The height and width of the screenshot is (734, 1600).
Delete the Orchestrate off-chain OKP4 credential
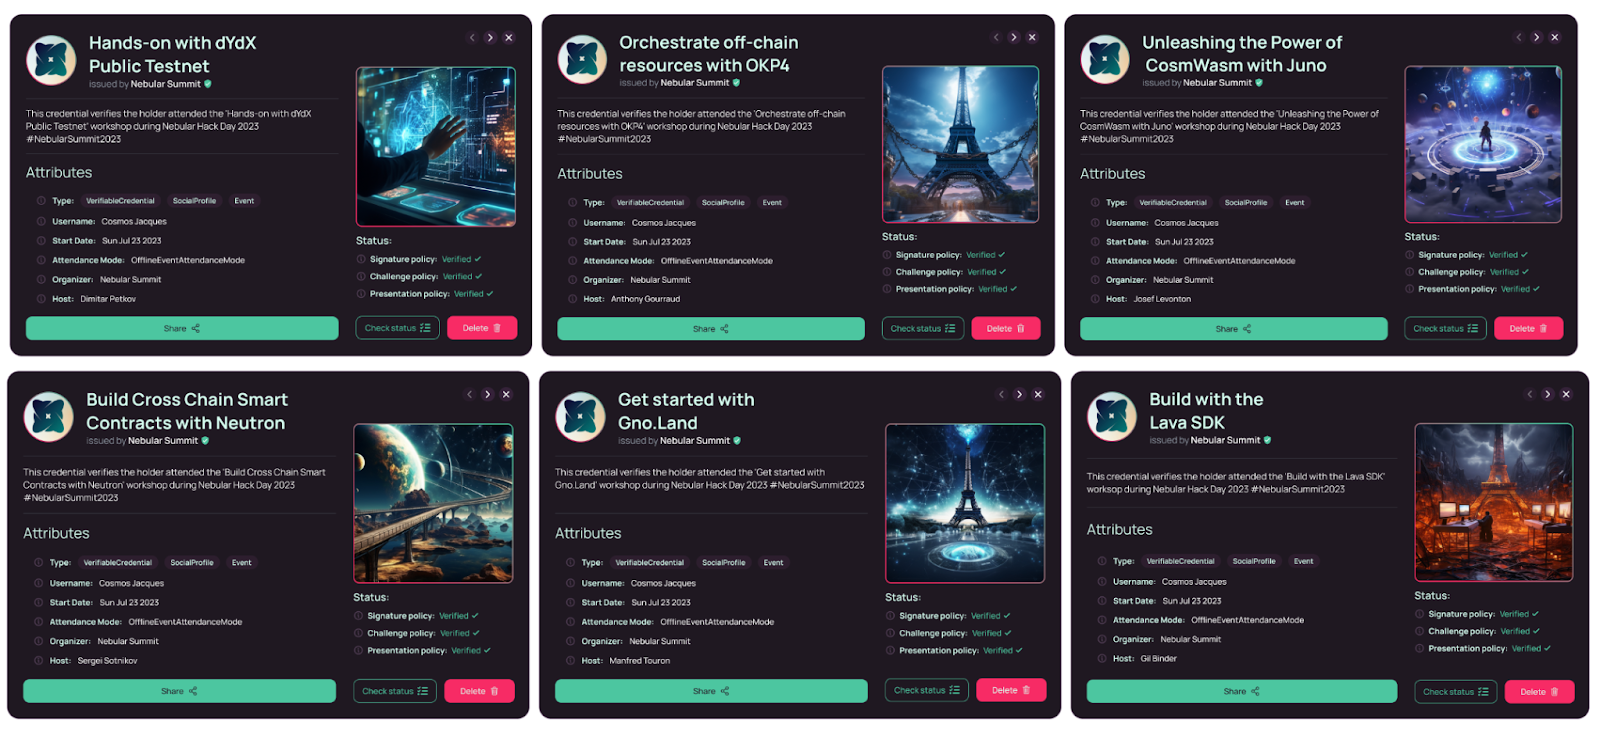(1006, 328)
